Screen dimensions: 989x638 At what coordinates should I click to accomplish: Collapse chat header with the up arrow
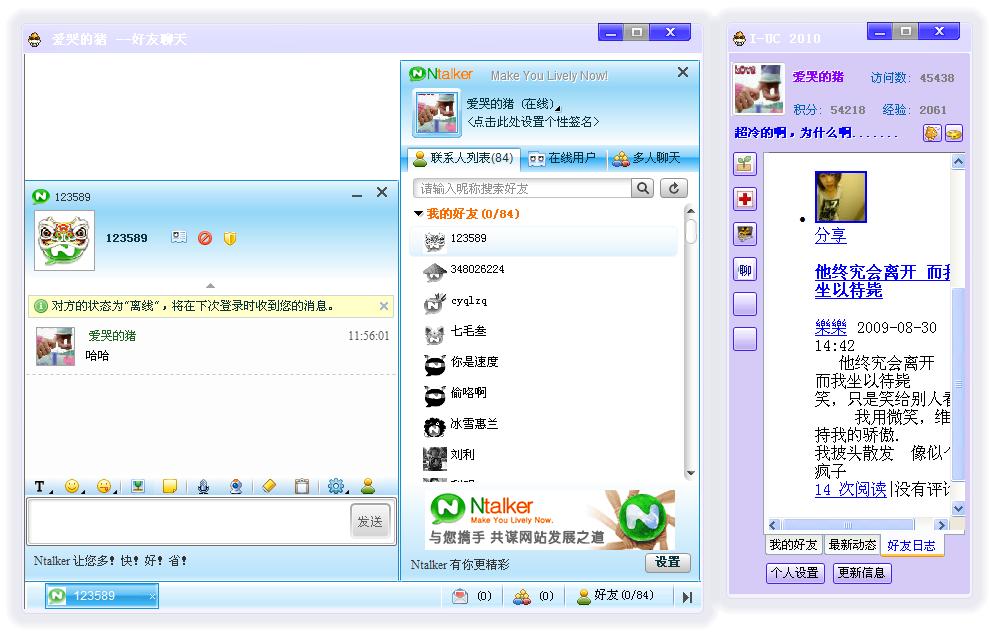pos(211,286)
